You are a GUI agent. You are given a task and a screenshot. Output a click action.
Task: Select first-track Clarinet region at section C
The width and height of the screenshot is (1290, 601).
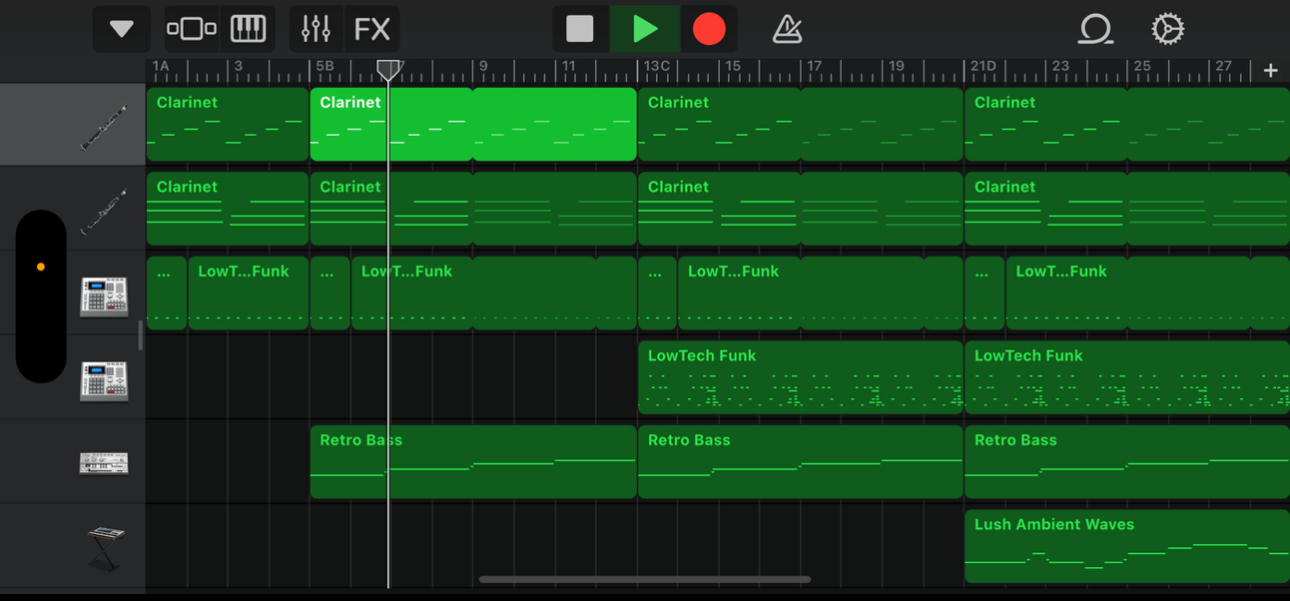coord(800,125)
